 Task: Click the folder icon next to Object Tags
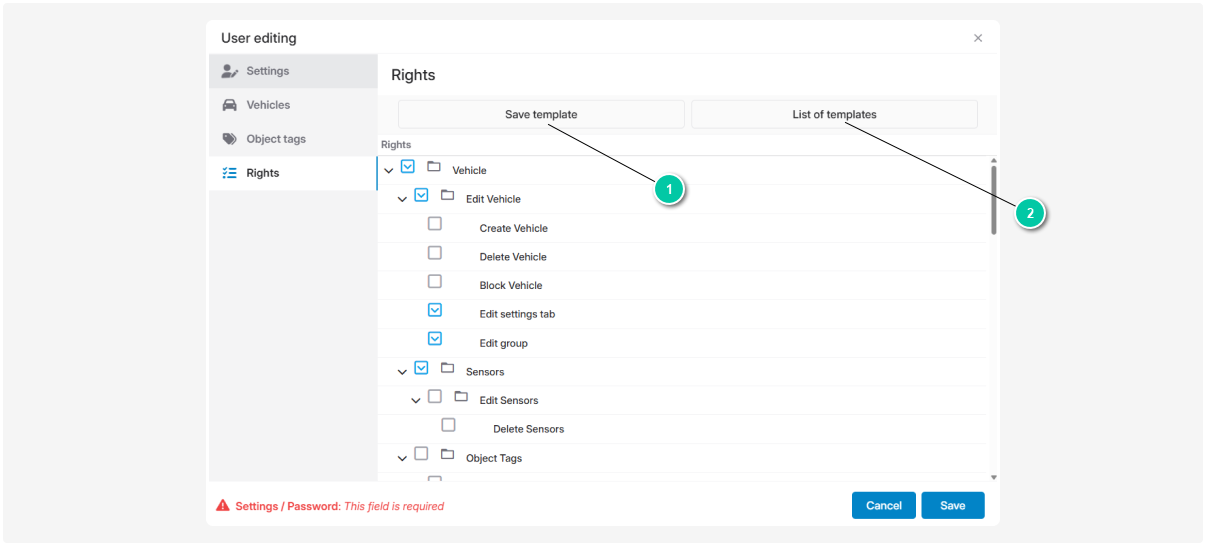447,455
